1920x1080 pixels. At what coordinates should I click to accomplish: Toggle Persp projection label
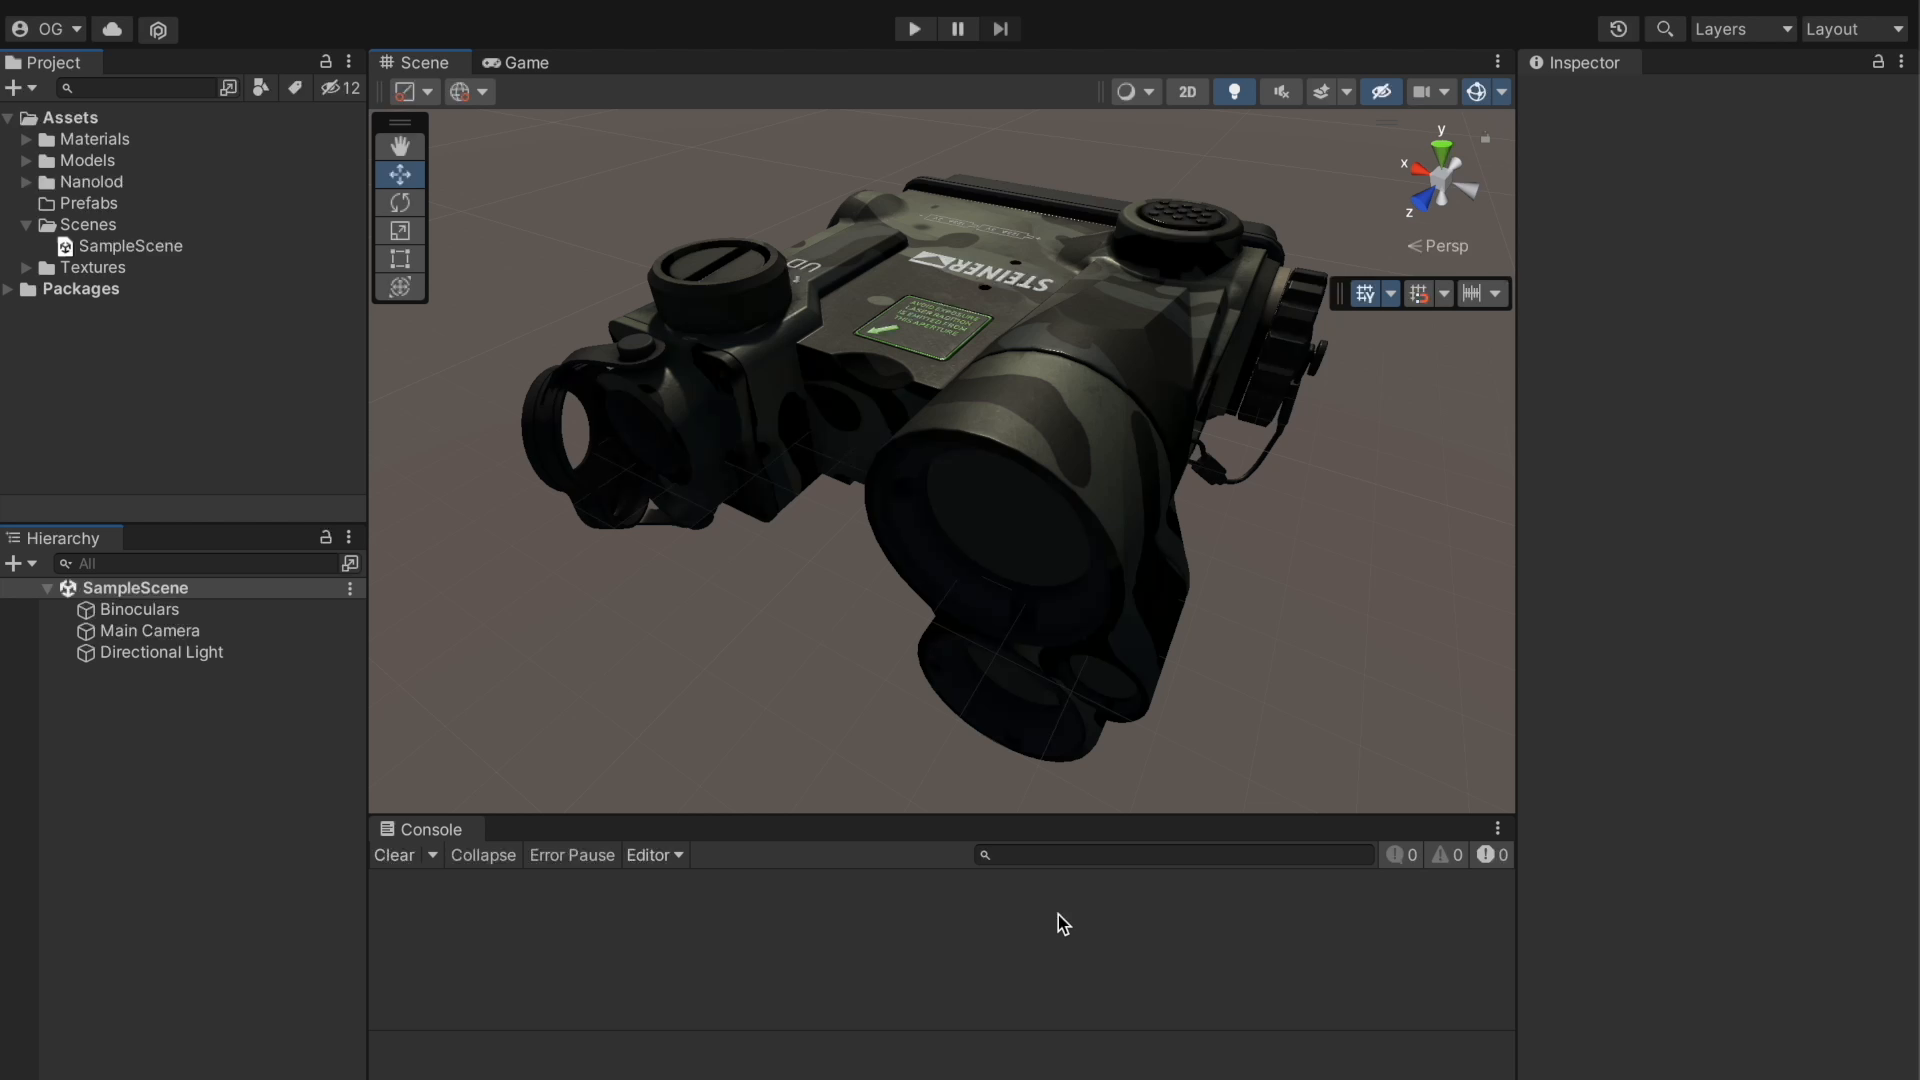point(1438,246)
